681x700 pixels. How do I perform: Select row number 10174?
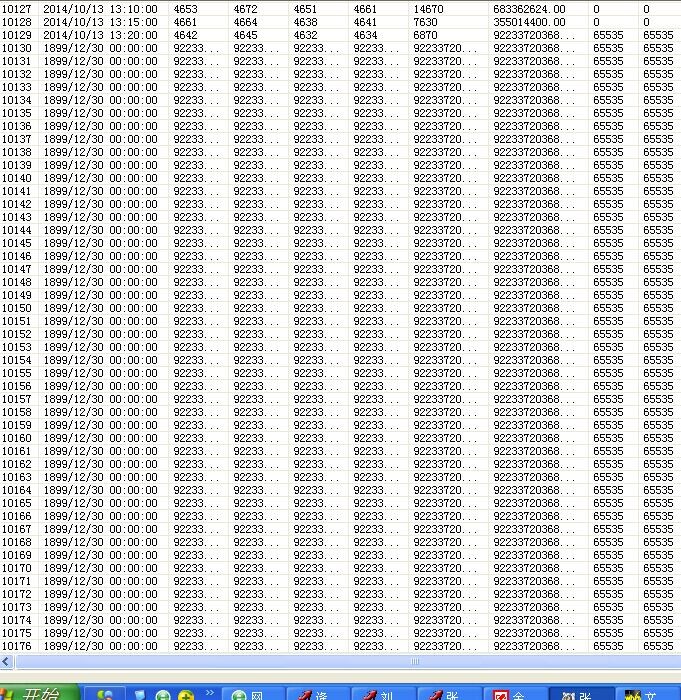point(17,620)
